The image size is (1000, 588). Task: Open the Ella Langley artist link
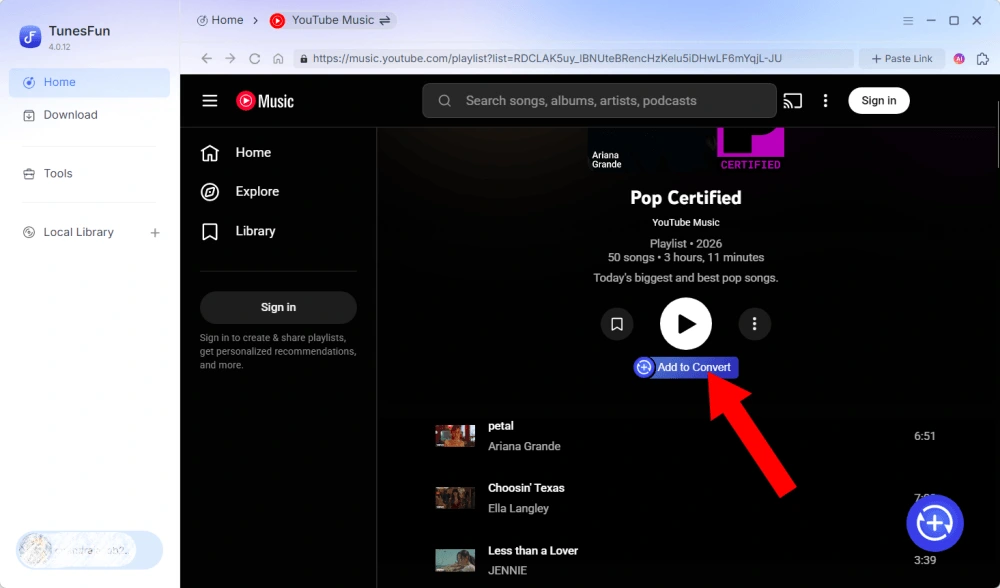click(518, 508)
